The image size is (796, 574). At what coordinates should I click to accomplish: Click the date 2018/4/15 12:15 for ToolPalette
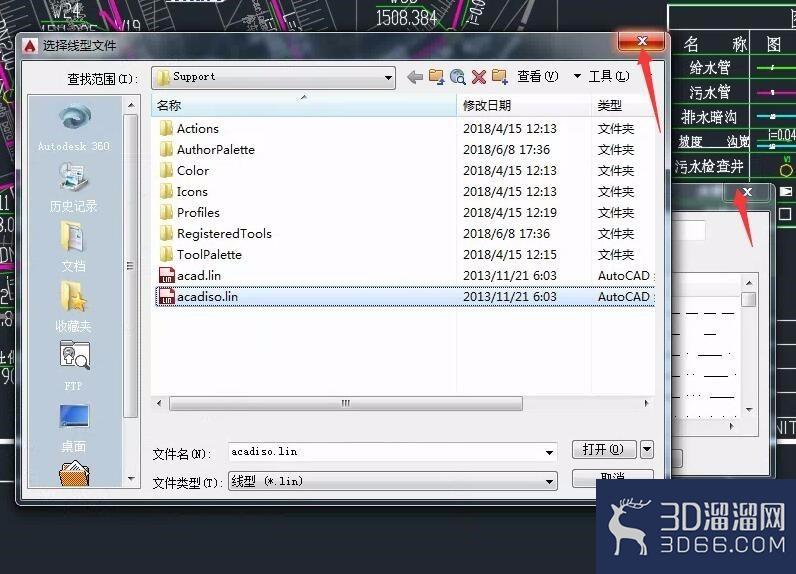[510, 255]
